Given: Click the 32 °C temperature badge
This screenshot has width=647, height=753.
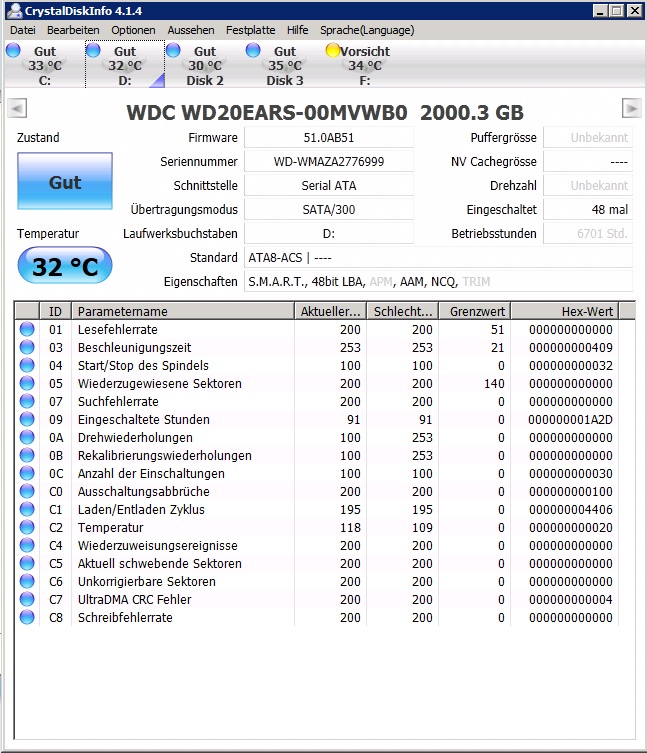Looking at the screenshot, I should click(x=65, y=265).
